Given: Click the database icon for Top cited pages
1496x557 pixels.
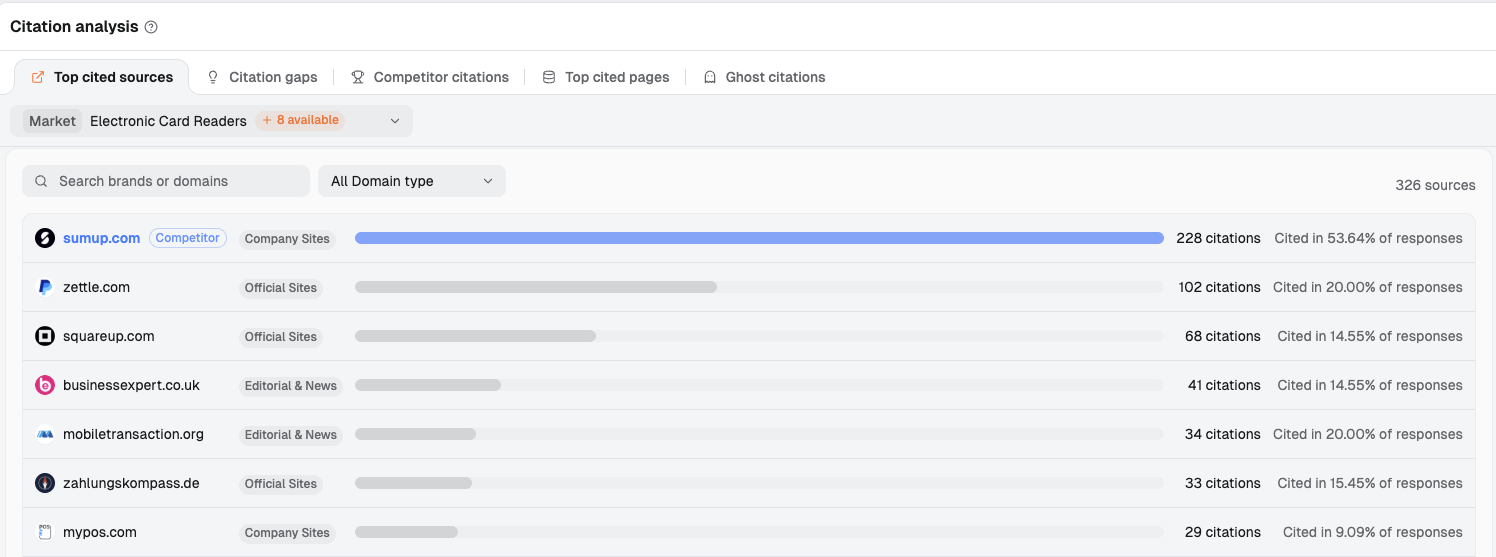Looking at the screenshot, I should pyautogui.click(x=549, y=77).
